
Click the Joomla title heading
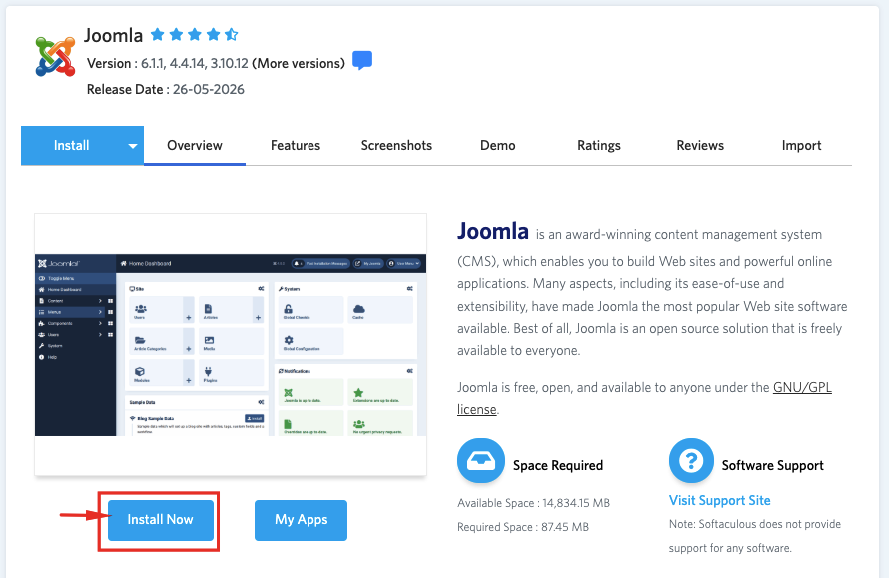113,35
